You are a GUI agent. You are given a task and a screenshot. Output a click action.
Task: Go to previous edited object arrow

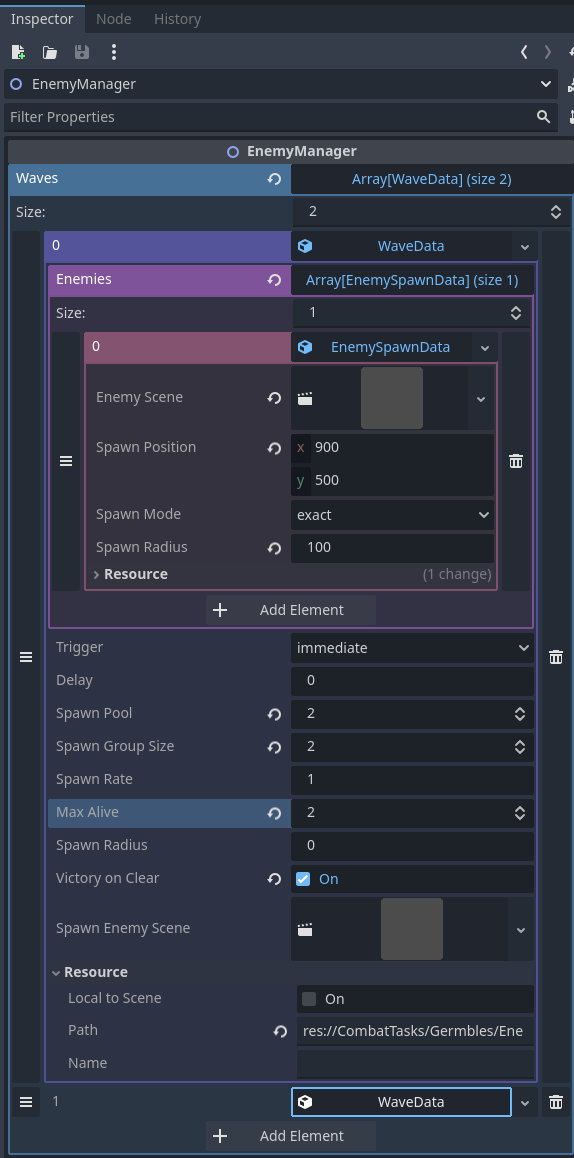pyautogui.click(x=524, y=52)
